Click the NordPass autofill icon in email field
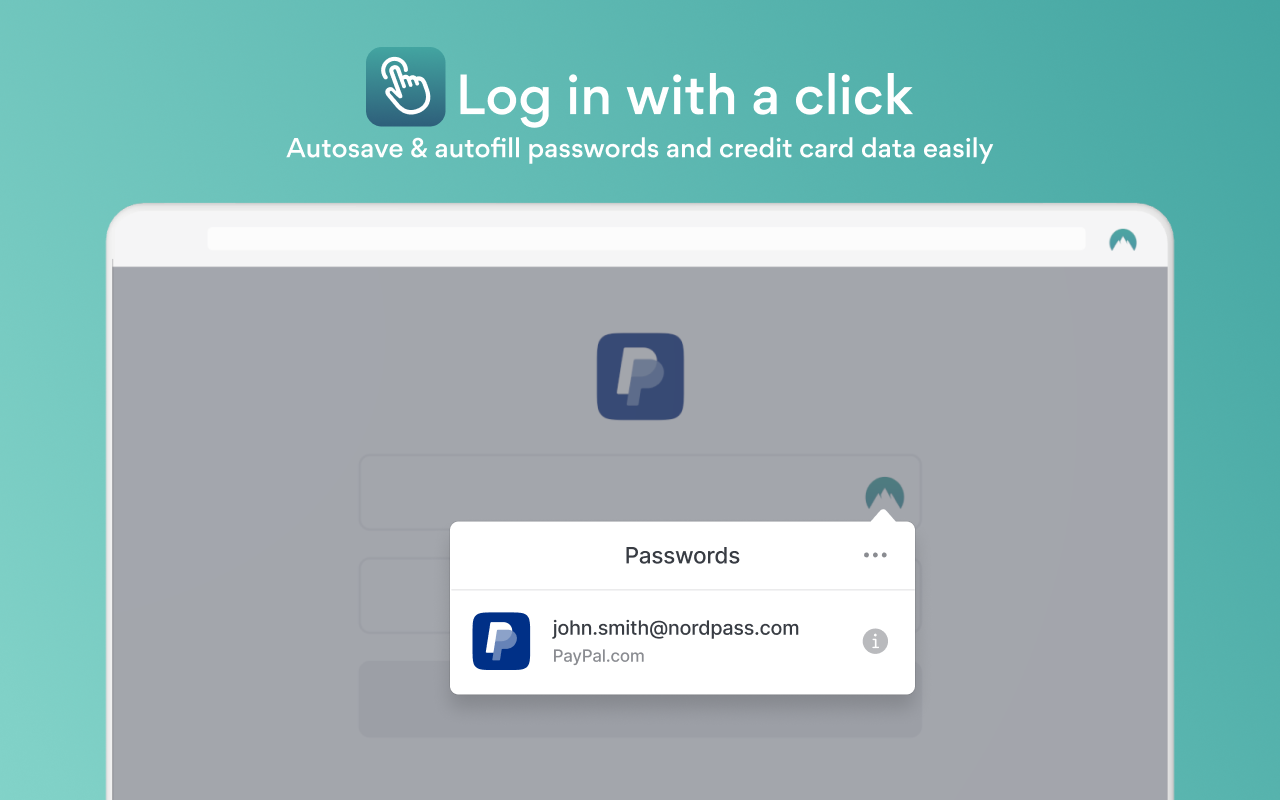 tap(884, 496)
